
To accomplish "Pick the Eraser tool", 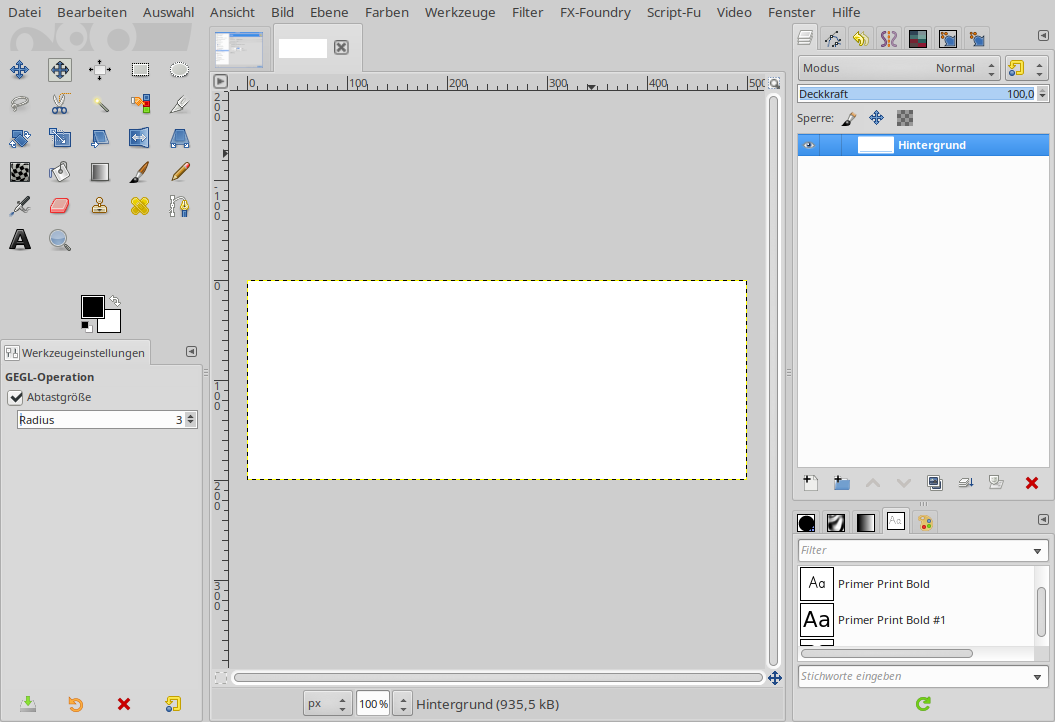I will [x=60, y=206].
